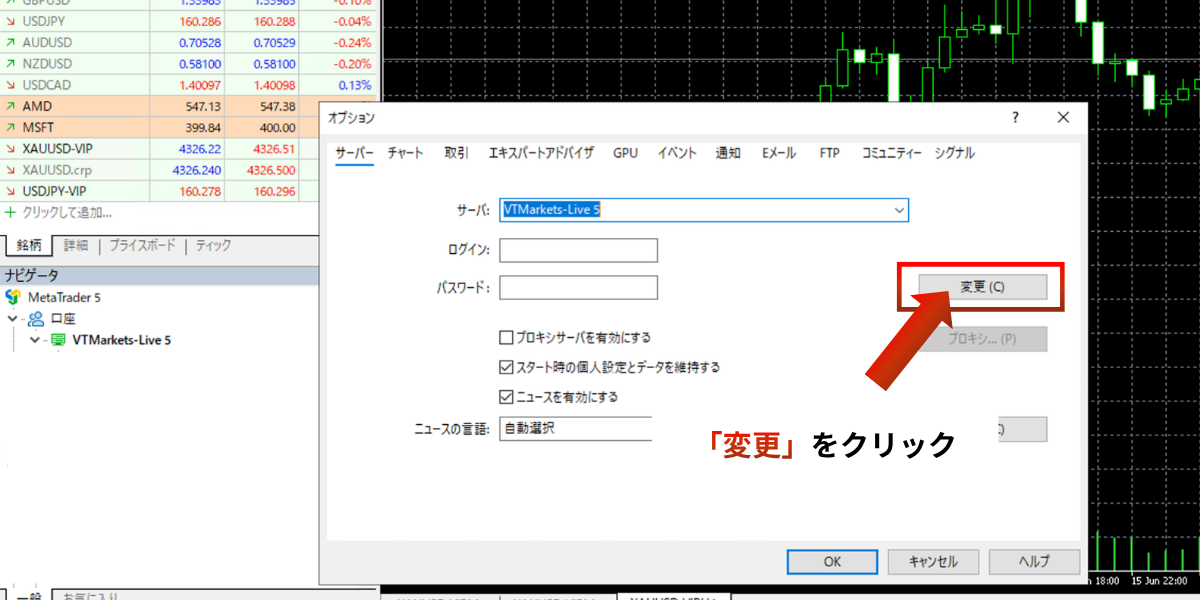Uncheck the ニュースを有効にする checkbox
1200x600 pixels.
click(506, 396)
